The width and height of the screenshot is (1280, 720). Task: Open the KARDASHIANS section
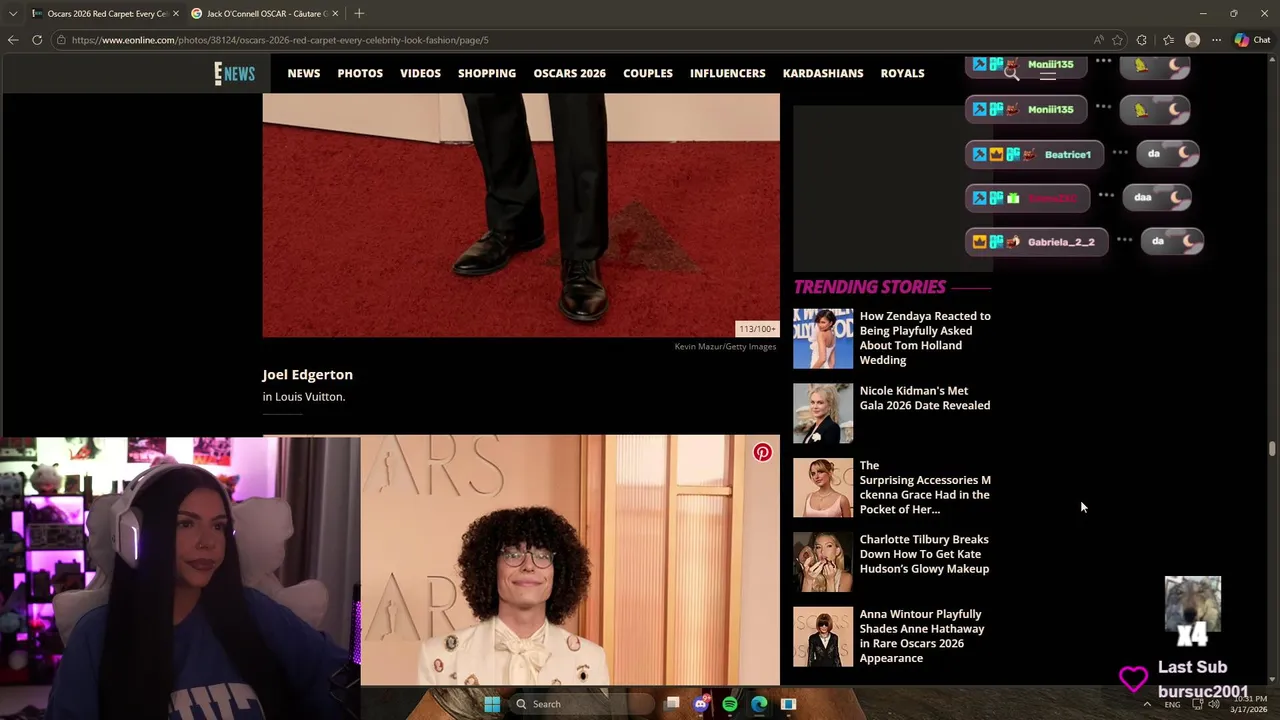tap(823, 73)
